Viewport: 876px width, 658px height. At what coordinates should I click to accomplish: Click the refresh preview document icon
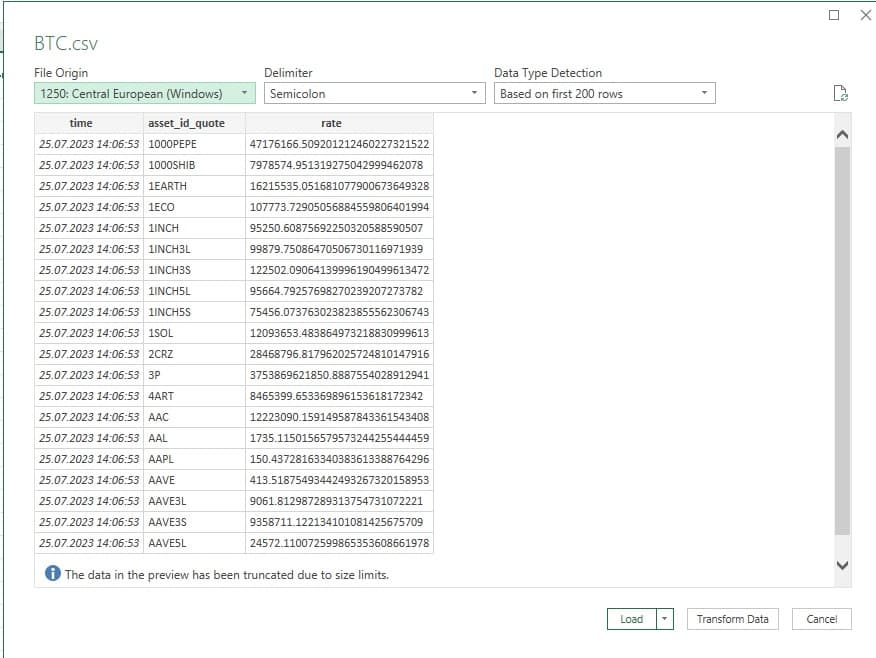click(840, 93)
